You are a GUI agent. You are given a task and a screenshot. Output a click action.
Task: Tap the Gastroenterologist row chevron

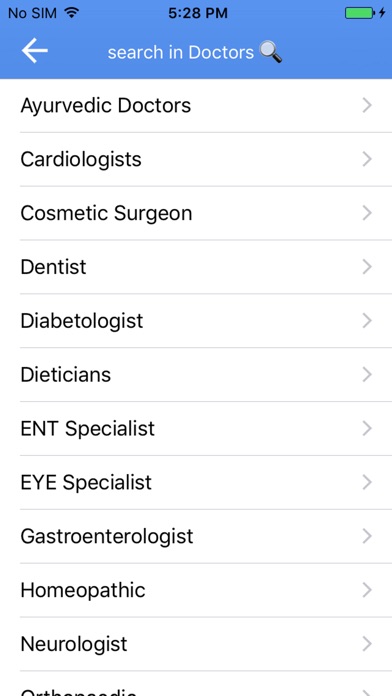pyautogui.click(x=367, y=536)
